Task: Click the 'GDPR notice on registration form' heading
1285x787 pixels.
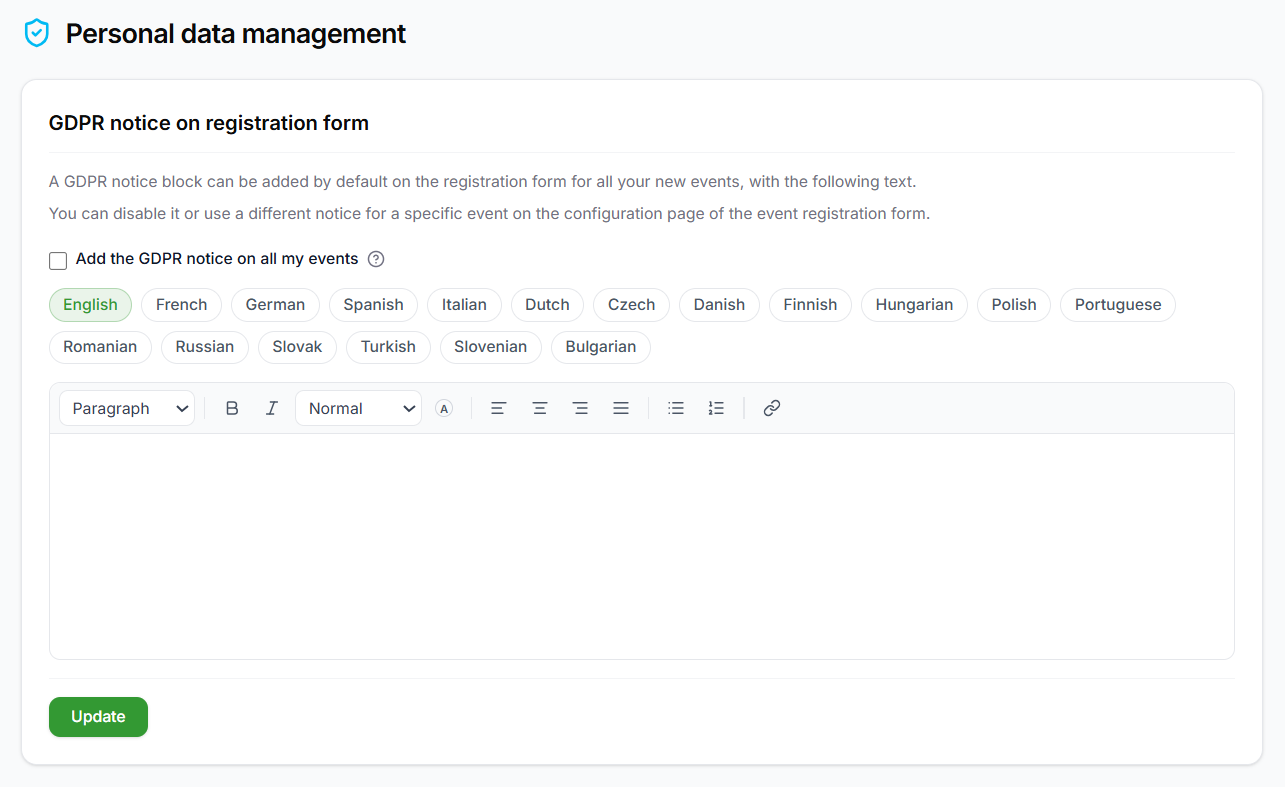Action: click(209, 123)
